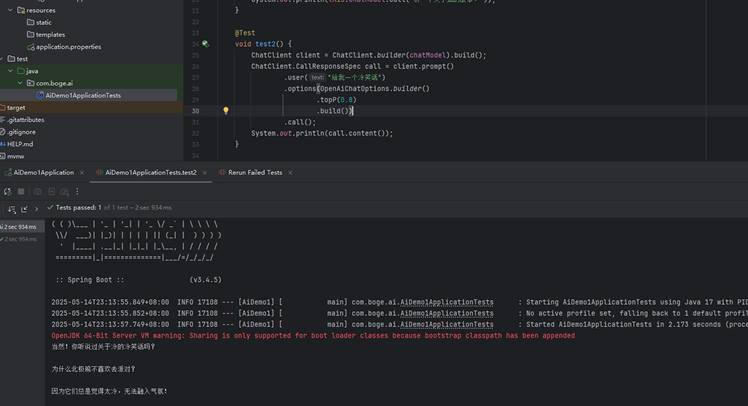The width and height of the screenshot is (748, 406).
Task: Switch to the AiDemo1Application run tab
Action: click(43, 172)
